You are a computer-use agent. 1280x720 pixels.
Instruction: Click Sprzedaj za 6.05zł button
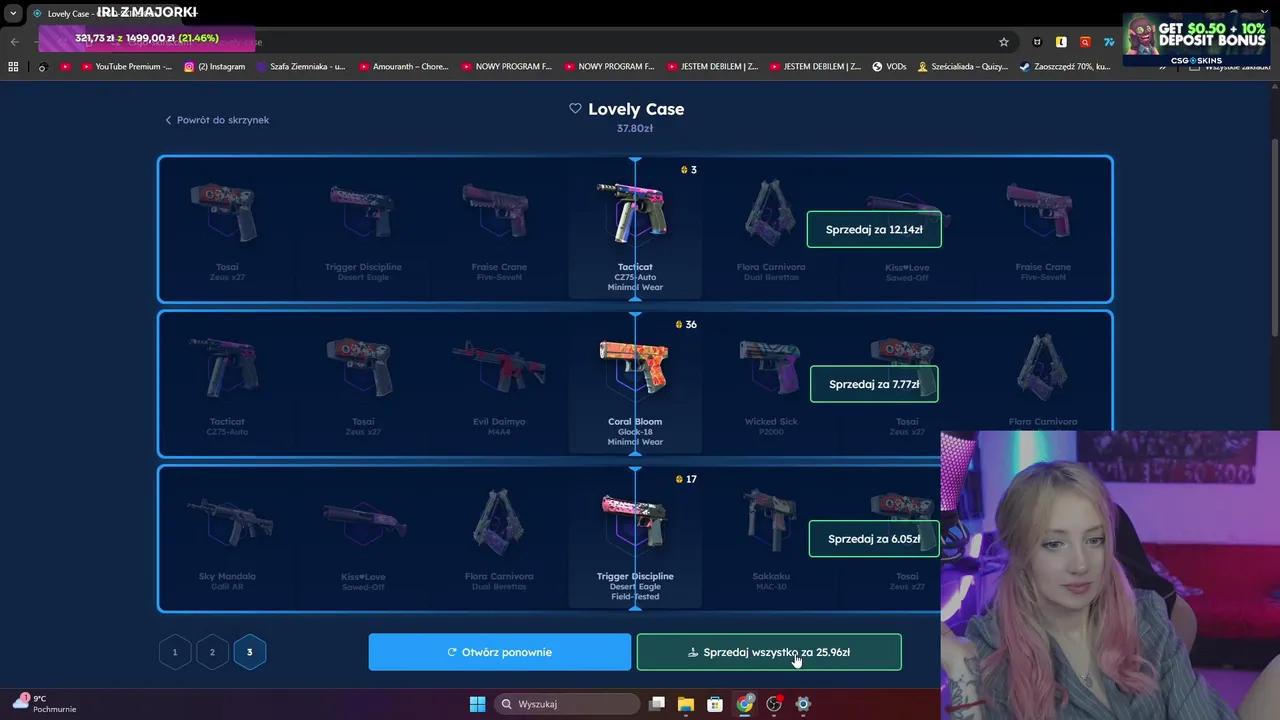[x=874, y=539]
